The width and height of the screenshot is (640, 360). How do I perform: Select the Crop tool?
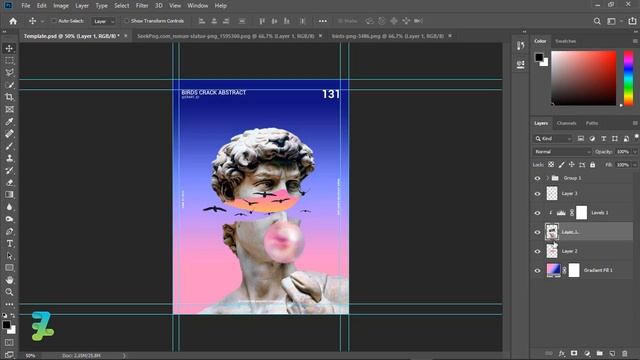pyautogui.click(x=9, y=97)
